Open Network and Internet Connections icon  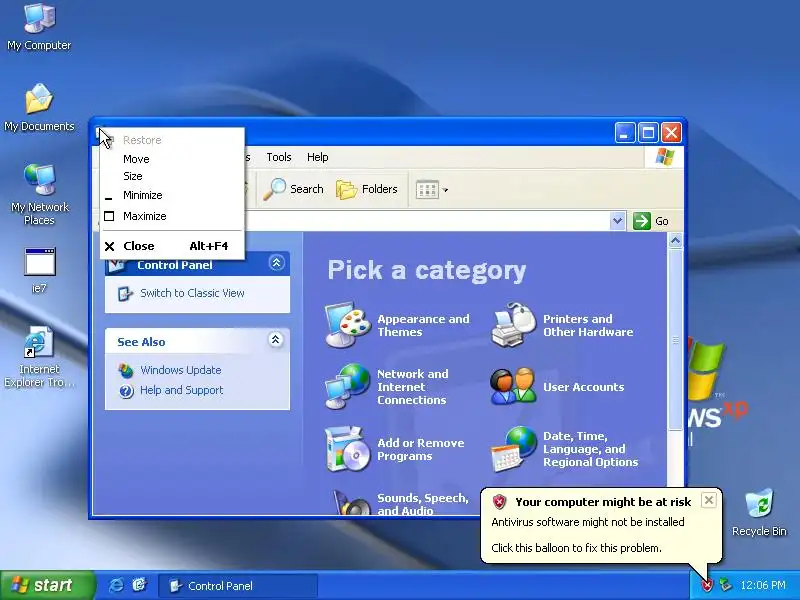point(348,386)
